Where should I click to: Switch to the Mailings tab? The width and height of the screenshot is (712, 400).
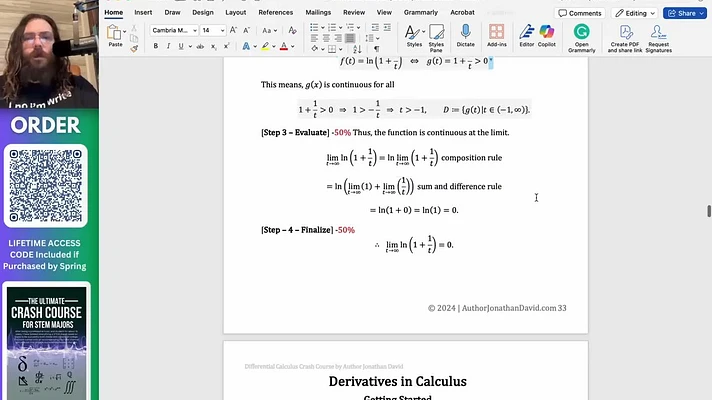point(318,13)
